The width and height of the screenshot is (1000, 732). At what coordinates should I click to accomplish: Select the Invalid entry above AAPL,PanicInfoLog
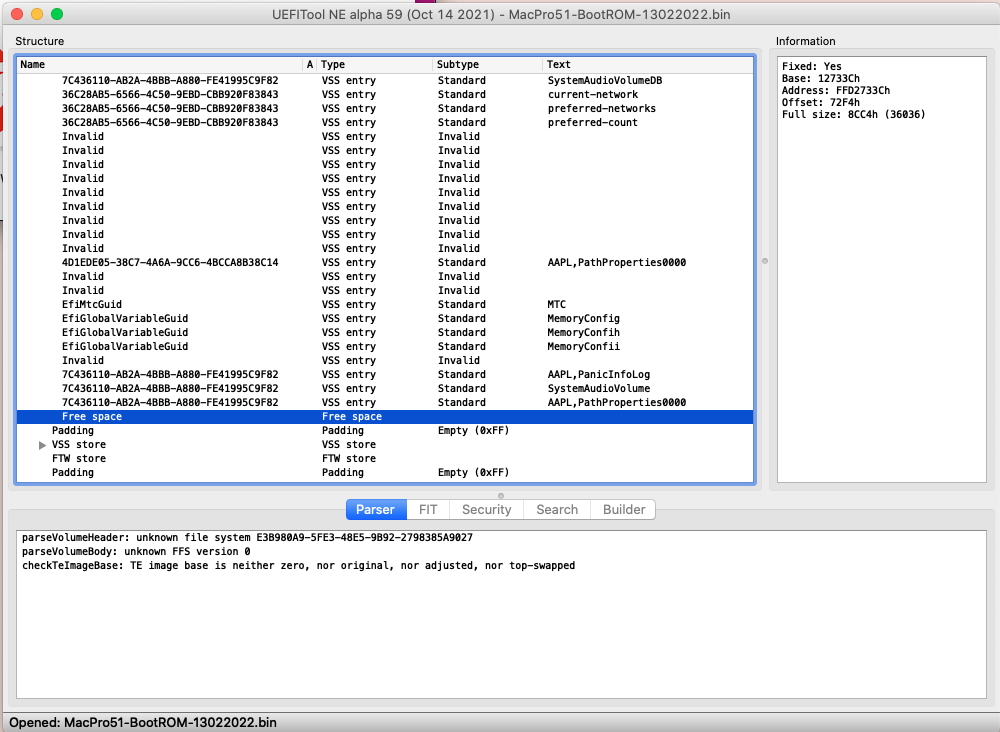coord(385,360)
